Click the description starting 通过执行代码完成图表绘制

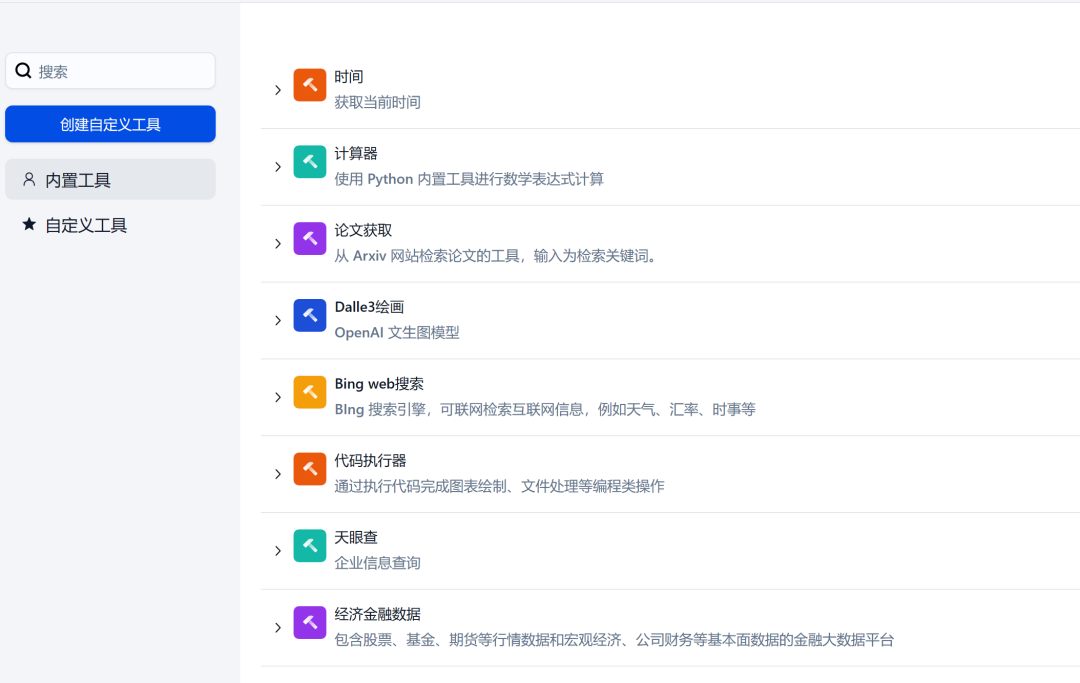[x=499, y=486]
